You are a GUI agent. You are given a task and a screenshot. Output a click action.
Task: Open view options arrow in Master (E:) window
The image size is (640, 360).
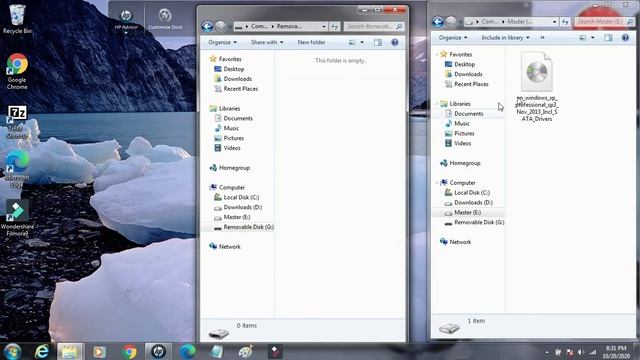click(593, 38)
